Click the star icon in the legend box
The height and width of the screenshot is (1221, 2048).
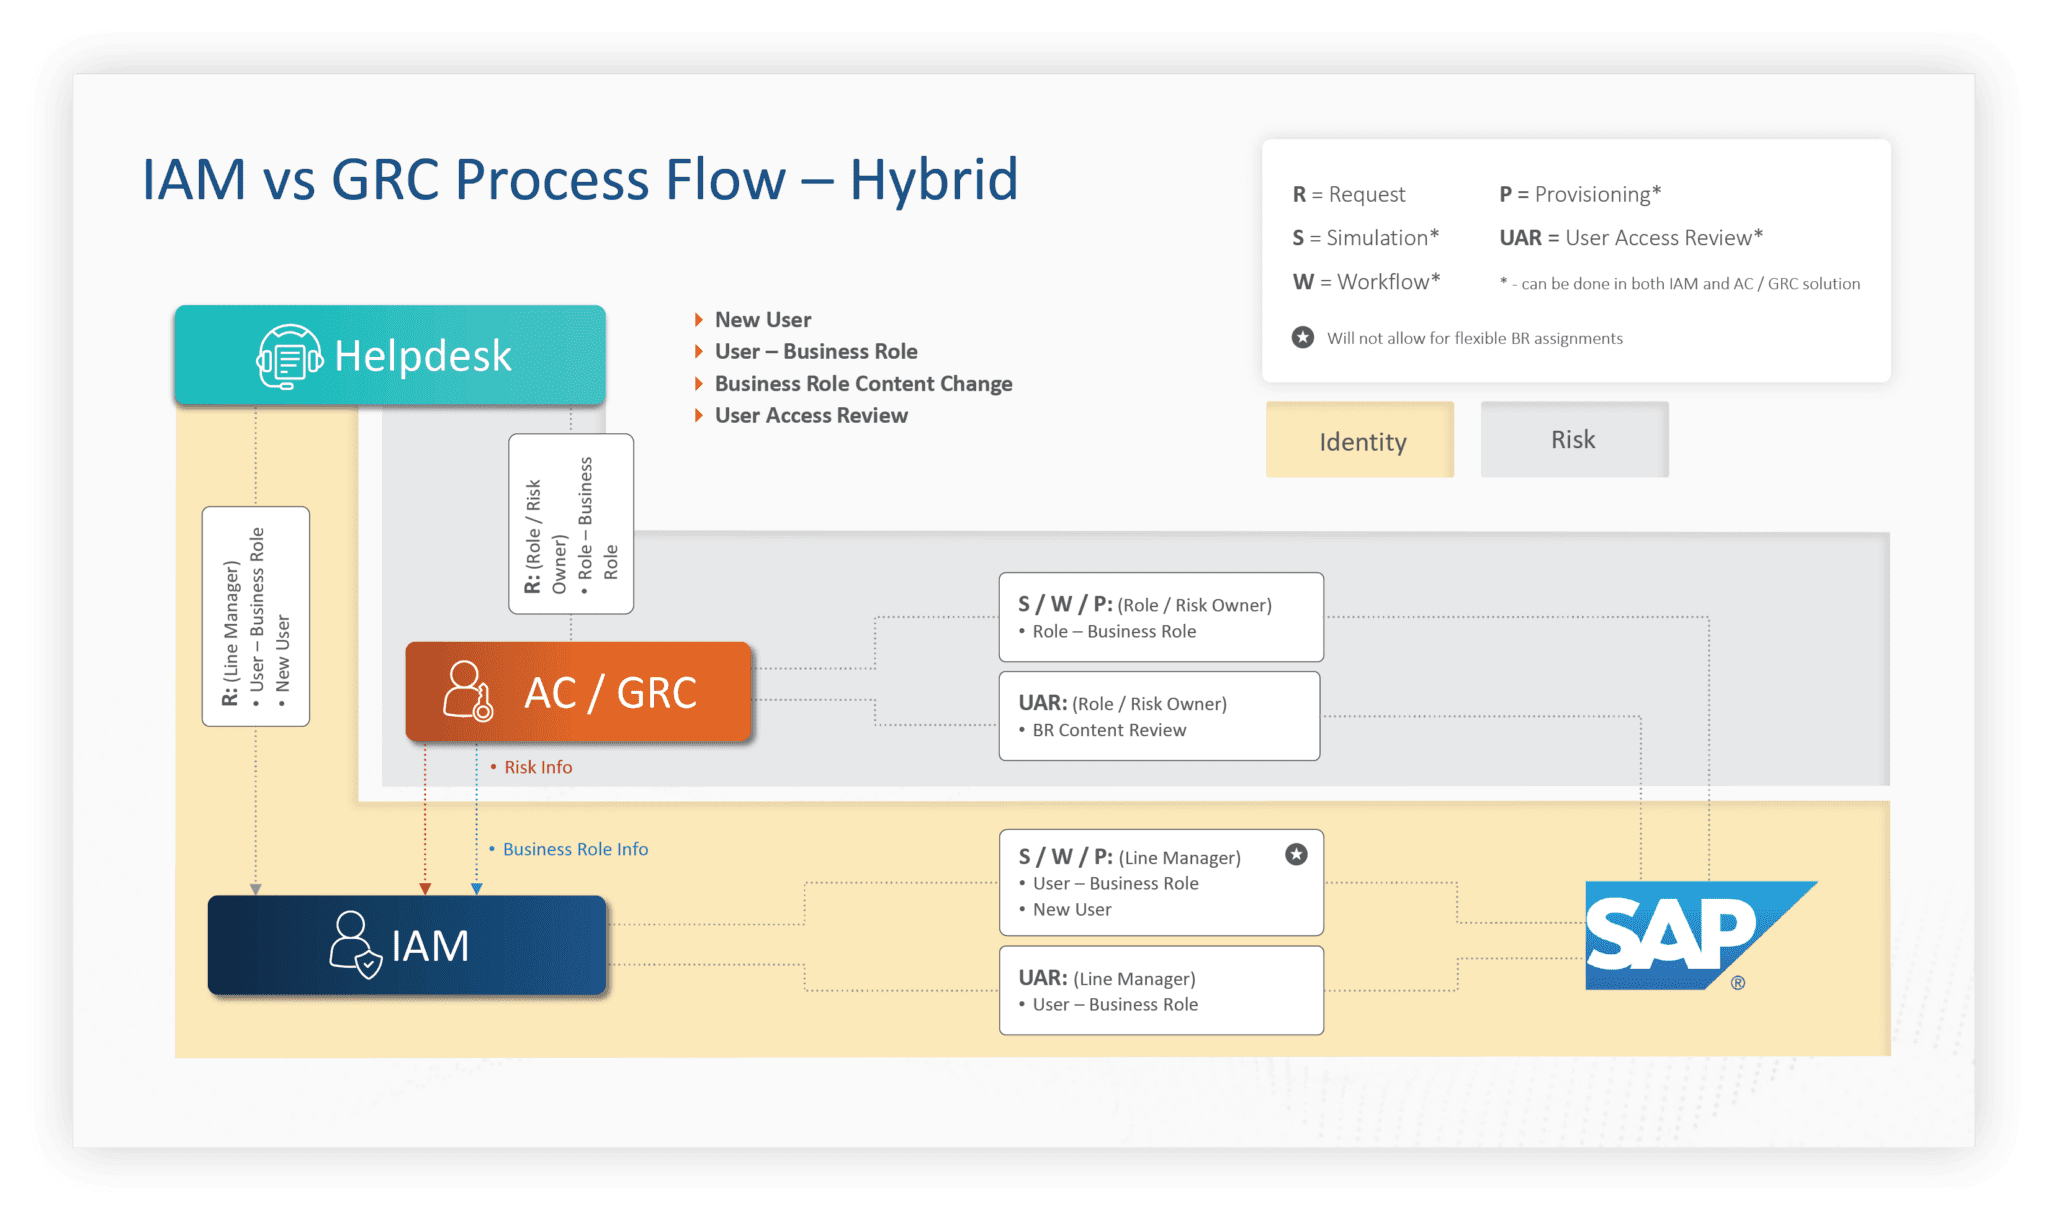click(1301, 337)
